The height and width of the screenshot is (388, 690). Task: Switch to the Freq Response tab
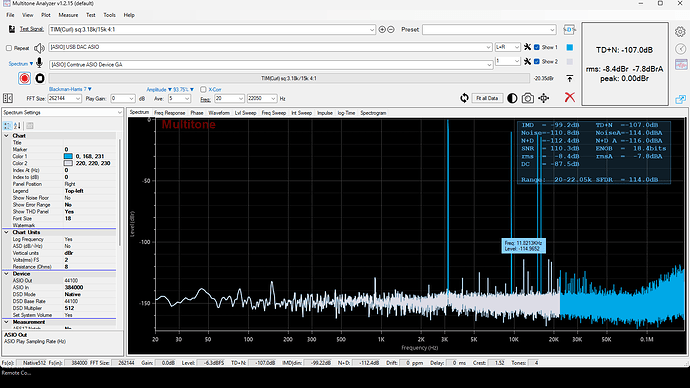pyautogui.click(x=169, y=113)
